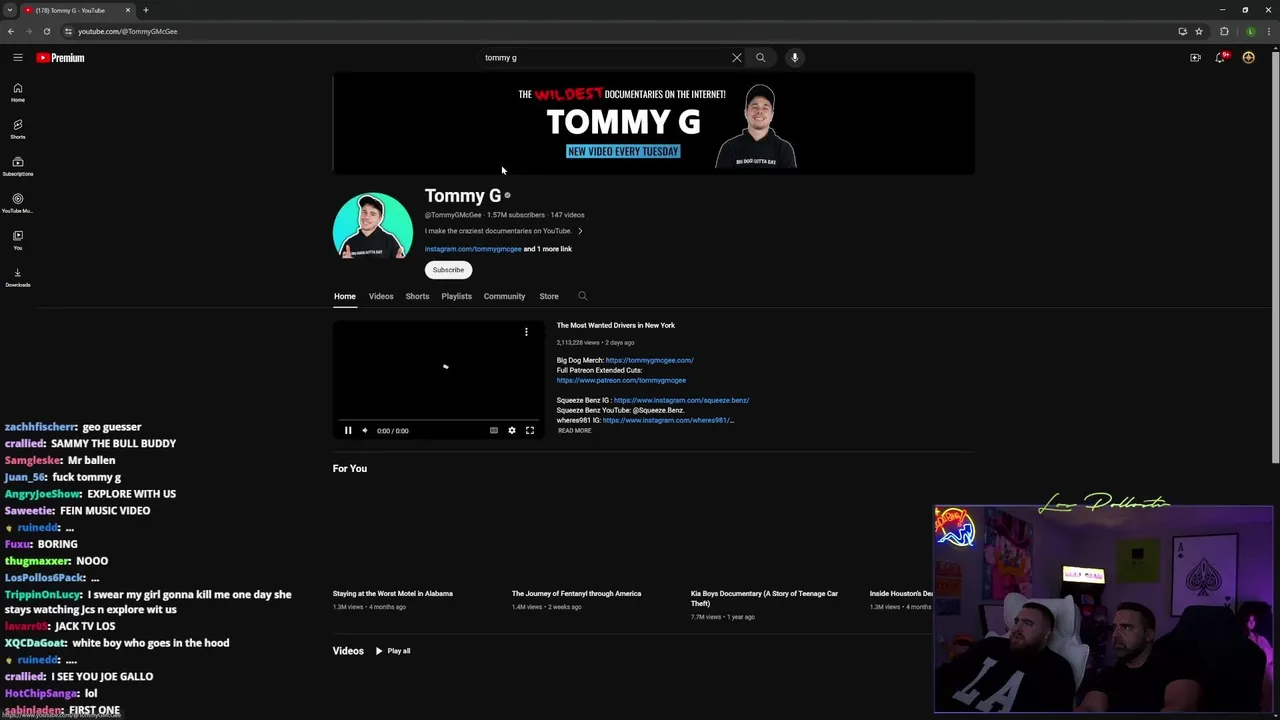Open install/cast icon in address bar
This screenshot has height=720, width=1280.
click(x=1182, y=31)
